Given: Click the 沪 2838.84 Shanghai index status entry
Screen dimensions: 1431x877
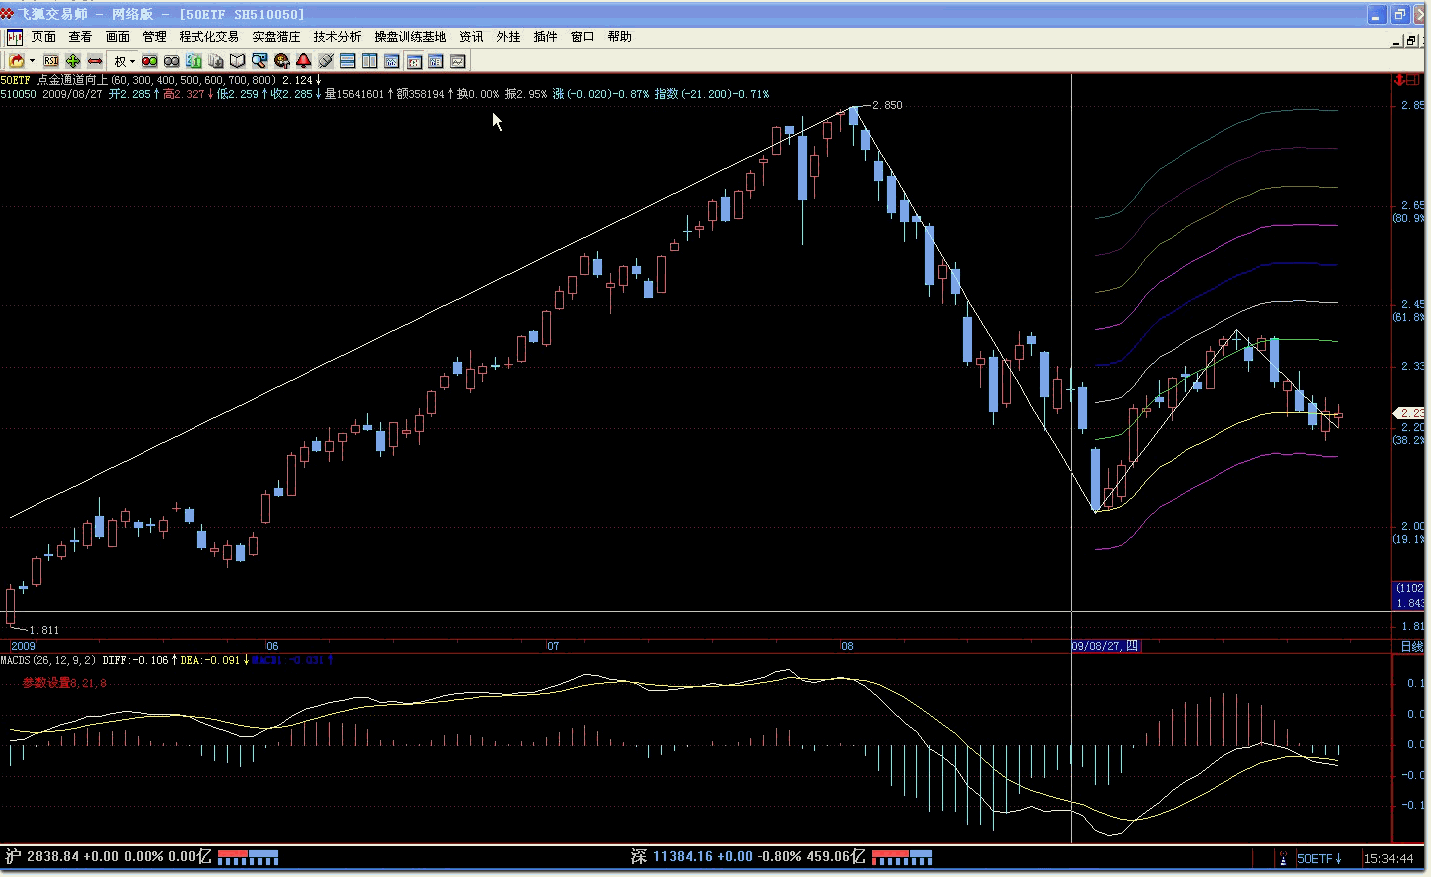Looking at the screenshot, I should [x=108, y=857].
